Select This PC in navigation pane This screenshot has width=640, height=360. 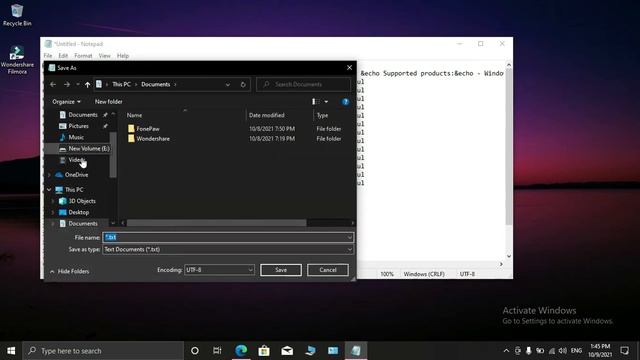click(74, 190)
